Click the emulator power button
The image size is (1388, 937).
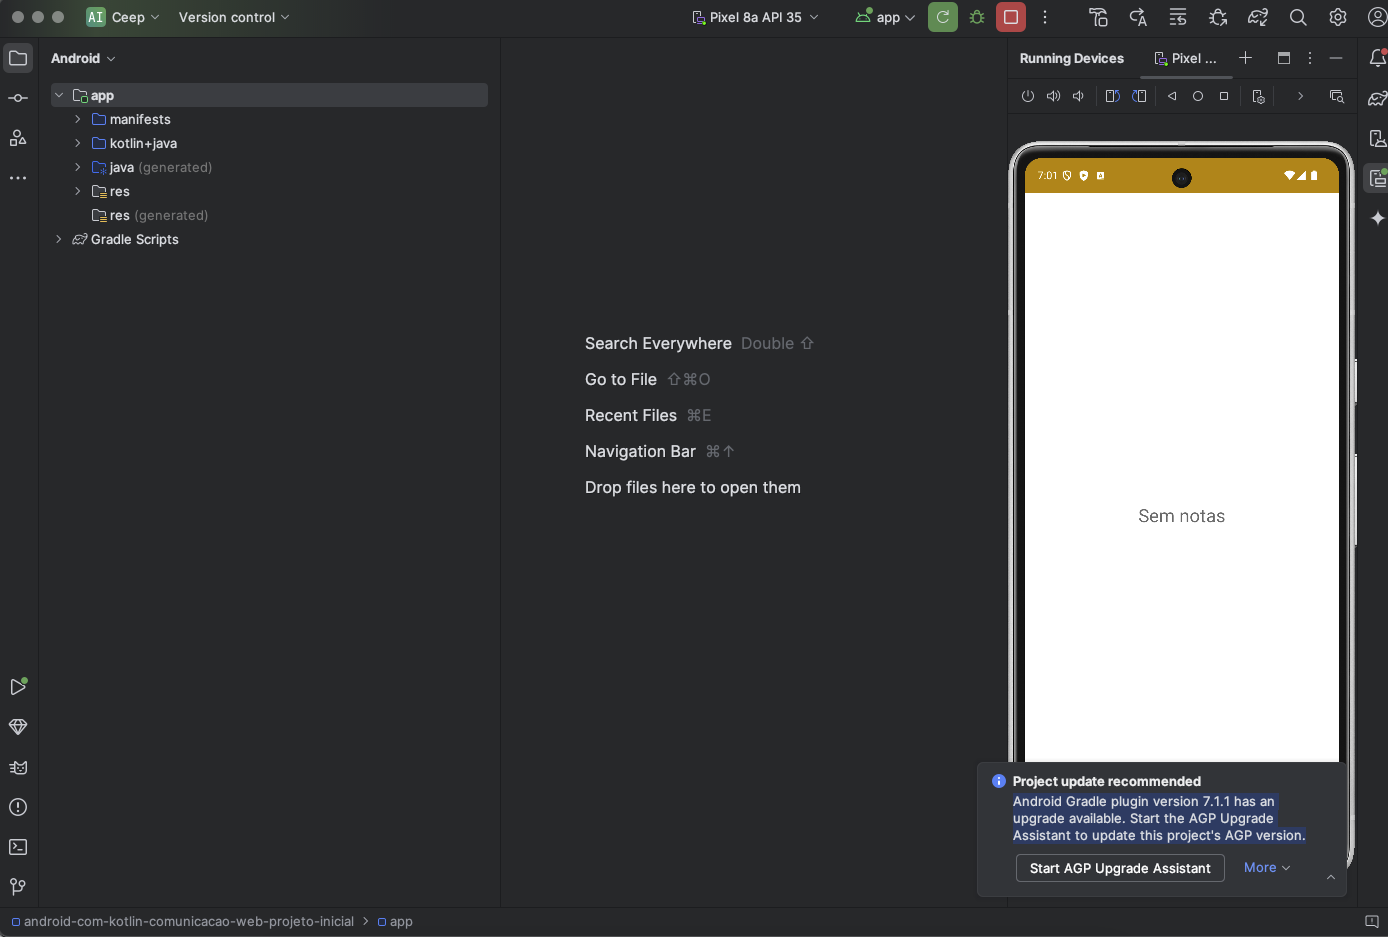click(x=1028, y=96)
